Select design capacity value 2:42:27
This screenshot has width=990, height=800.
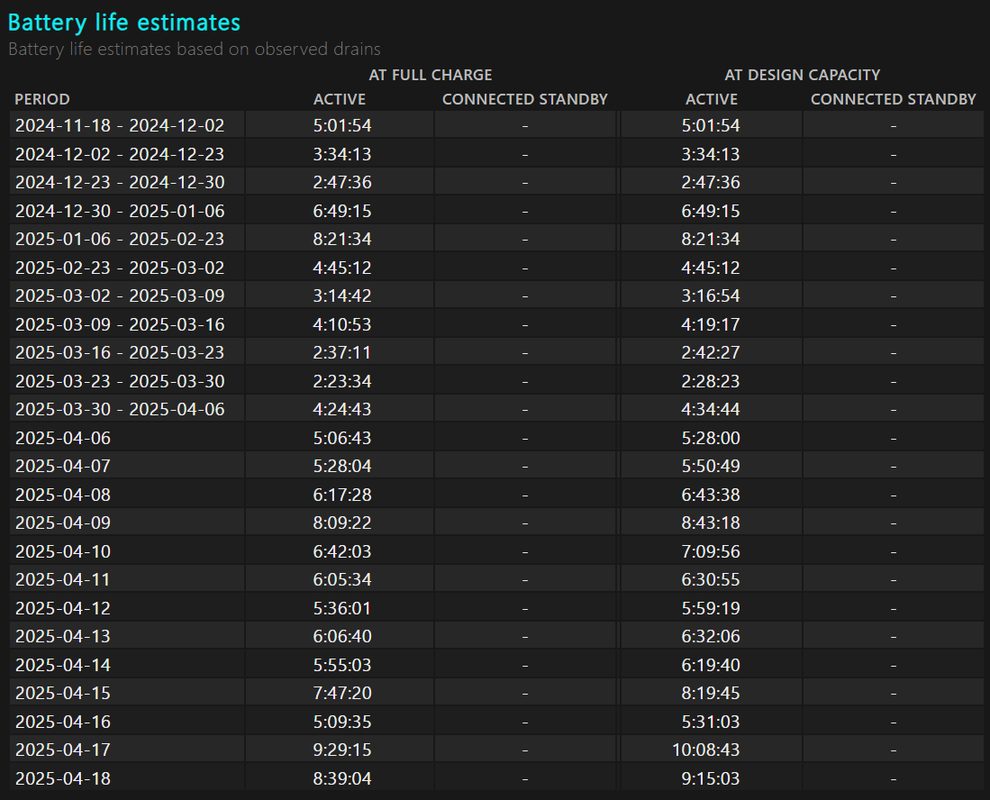point(710,352)
